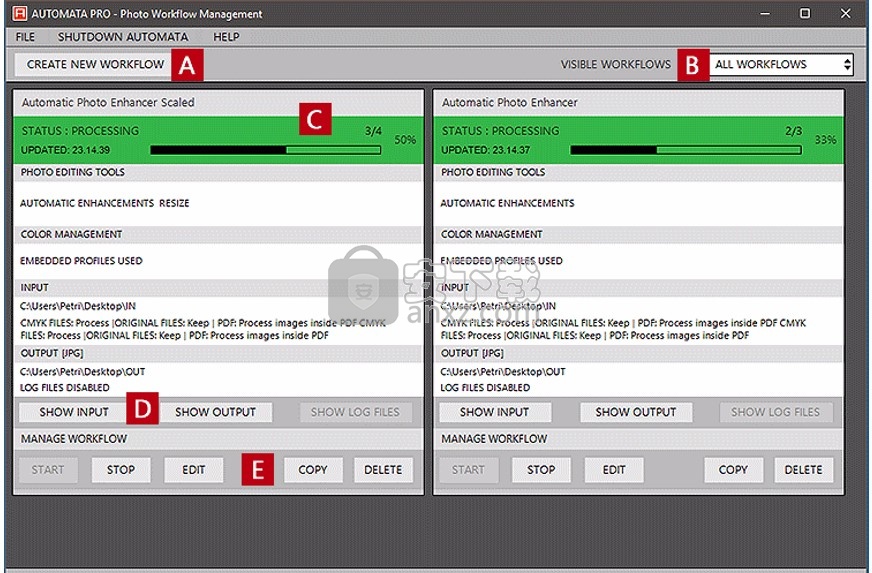Screen dimensions: 872x573
Task: Click SHOW LOG FILES in the right workflow panel
Action: tap(776, 412)
